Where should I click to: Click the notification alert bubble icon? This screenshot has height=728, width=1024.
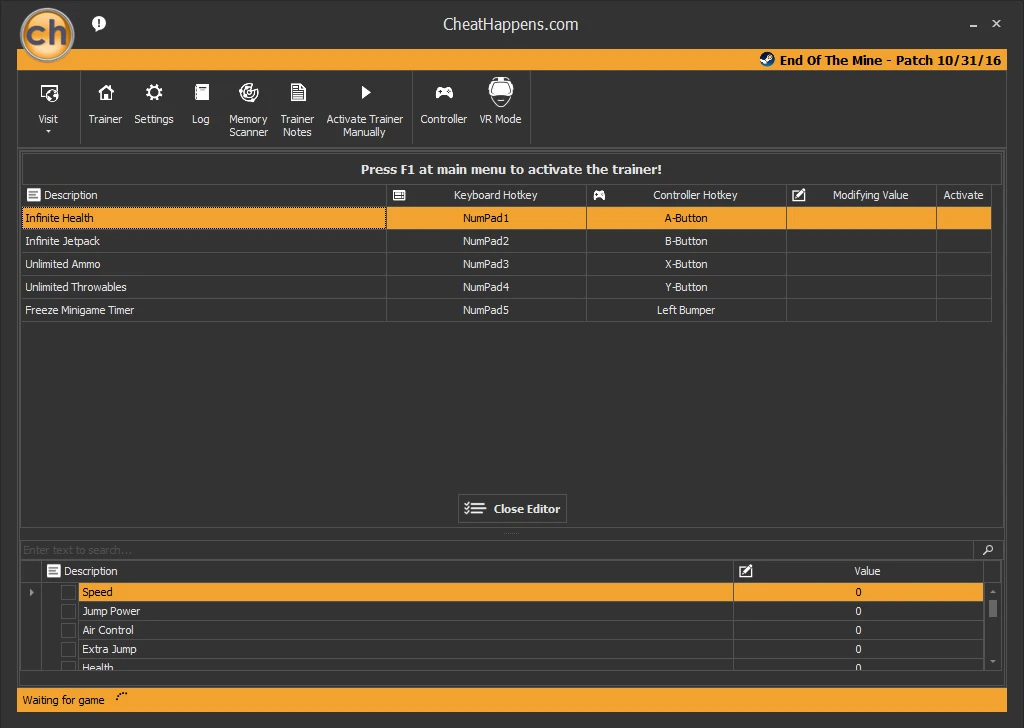pos(99,24)
